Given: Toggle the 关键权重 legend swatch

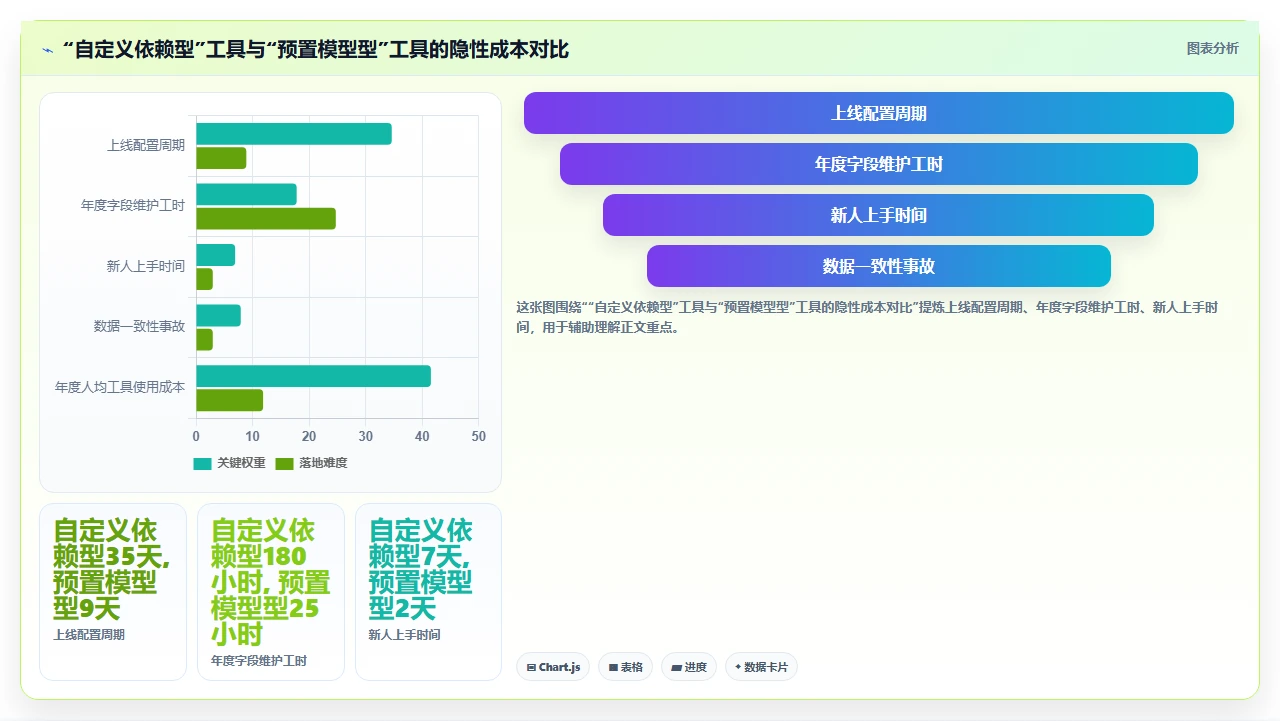Looking at the screenshot, I should pyautogui.click(x=203, y=463).
